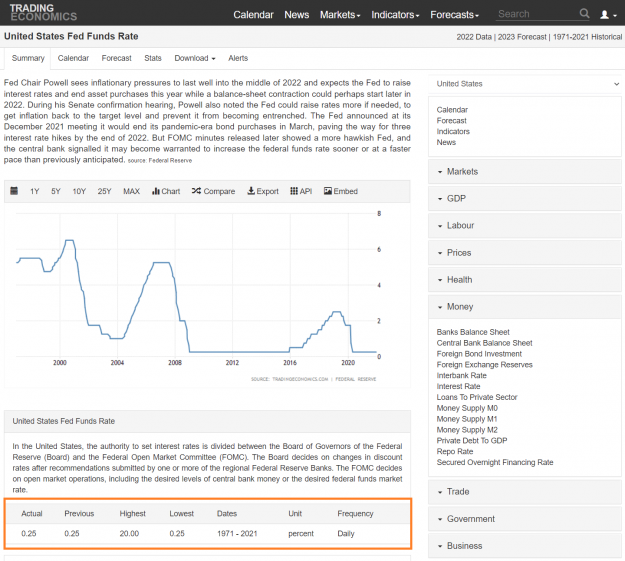
Task: Open the Chart type button
Action: click(166, 191)
